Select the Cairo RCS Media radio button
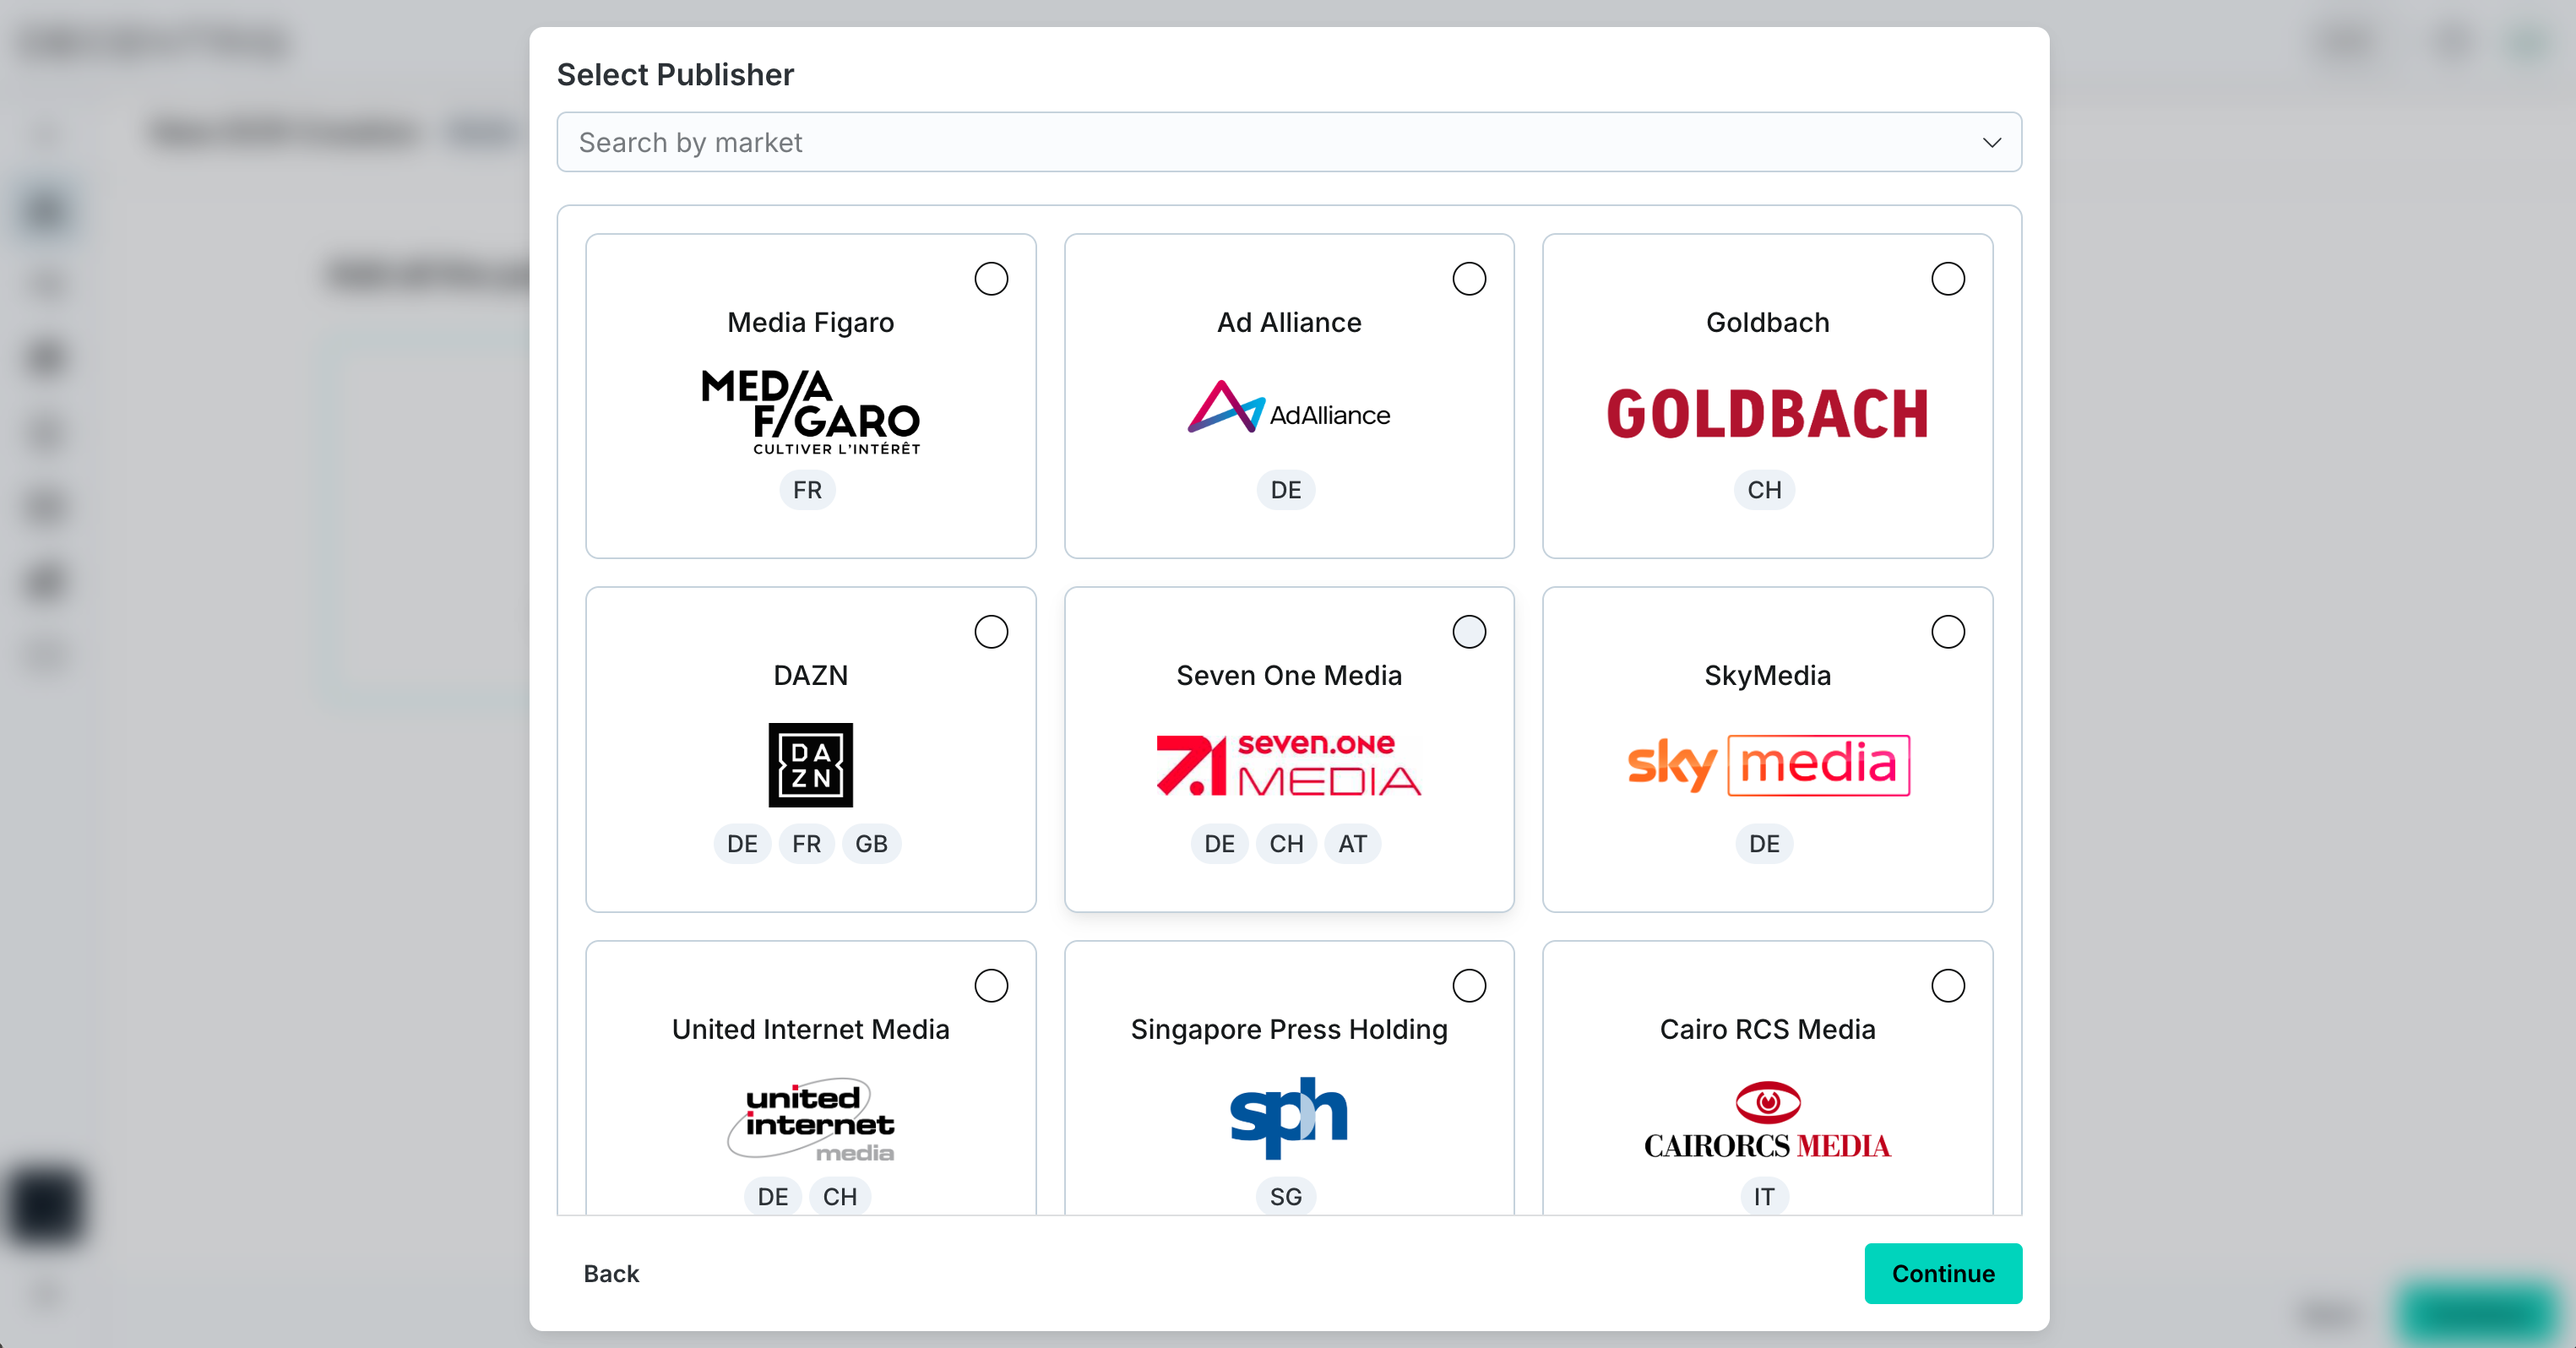Screen dimensions: 2576x1348 [1948, 986]
